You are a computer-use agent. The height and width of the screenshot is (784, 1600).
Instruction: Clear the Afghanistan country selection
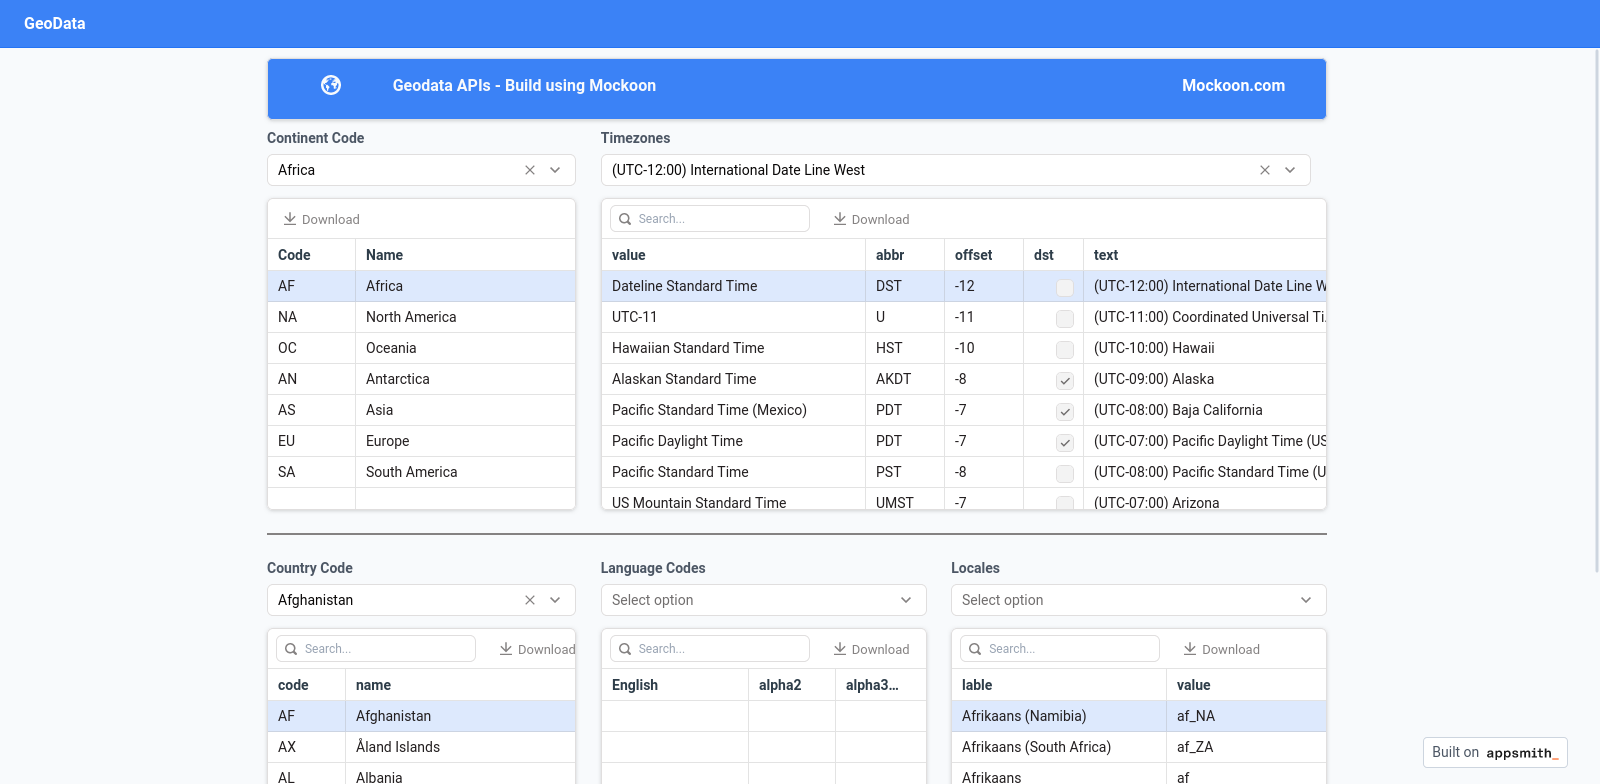[x=530, y=600]
